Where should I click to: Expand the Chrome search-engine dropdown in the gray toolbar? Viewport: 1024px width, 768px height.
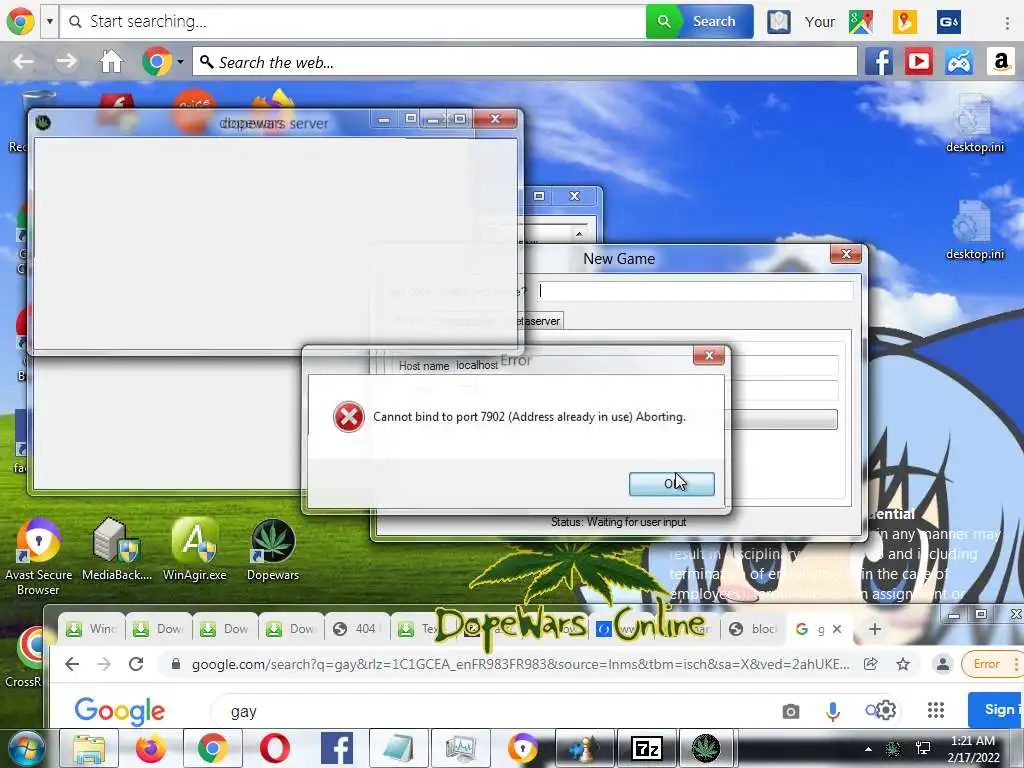click(x=180, y=63)
